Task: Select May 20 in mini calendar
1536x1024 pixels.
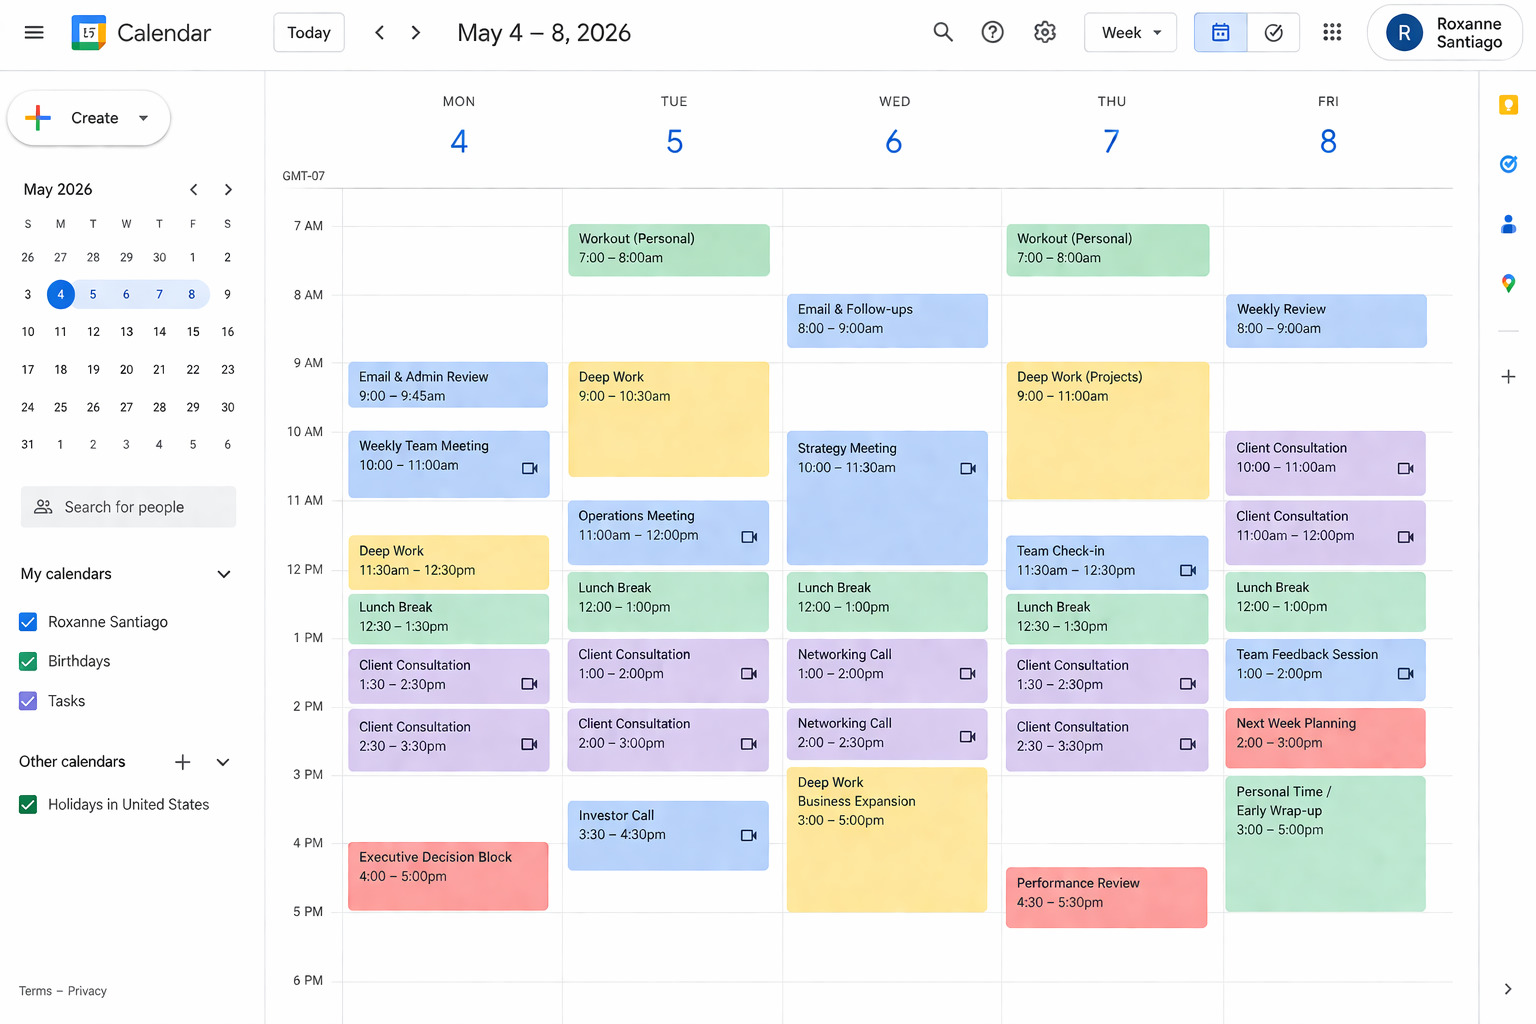Action: (126, 370)
